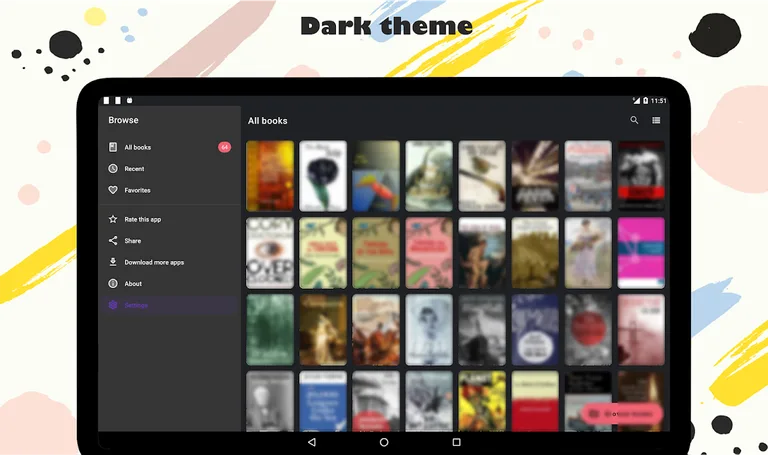
Task: Click the About info icon
Action: (113, 284)
